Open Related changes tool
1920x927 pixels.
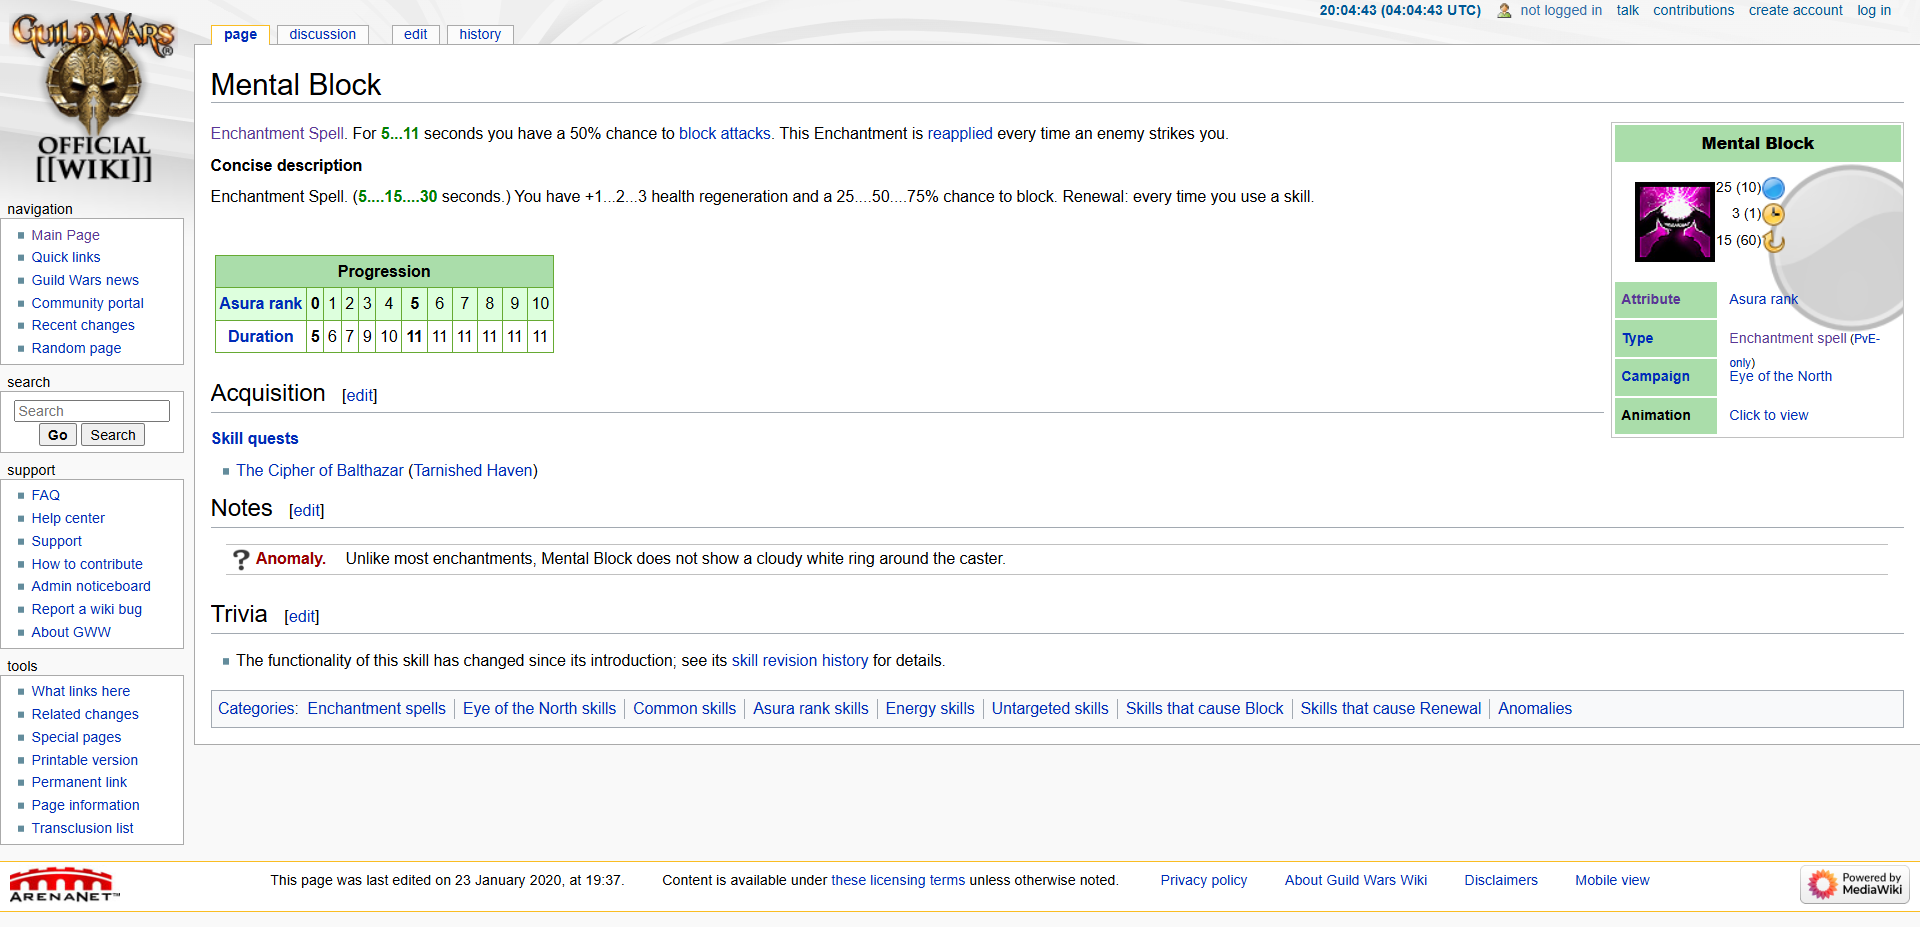85,714
